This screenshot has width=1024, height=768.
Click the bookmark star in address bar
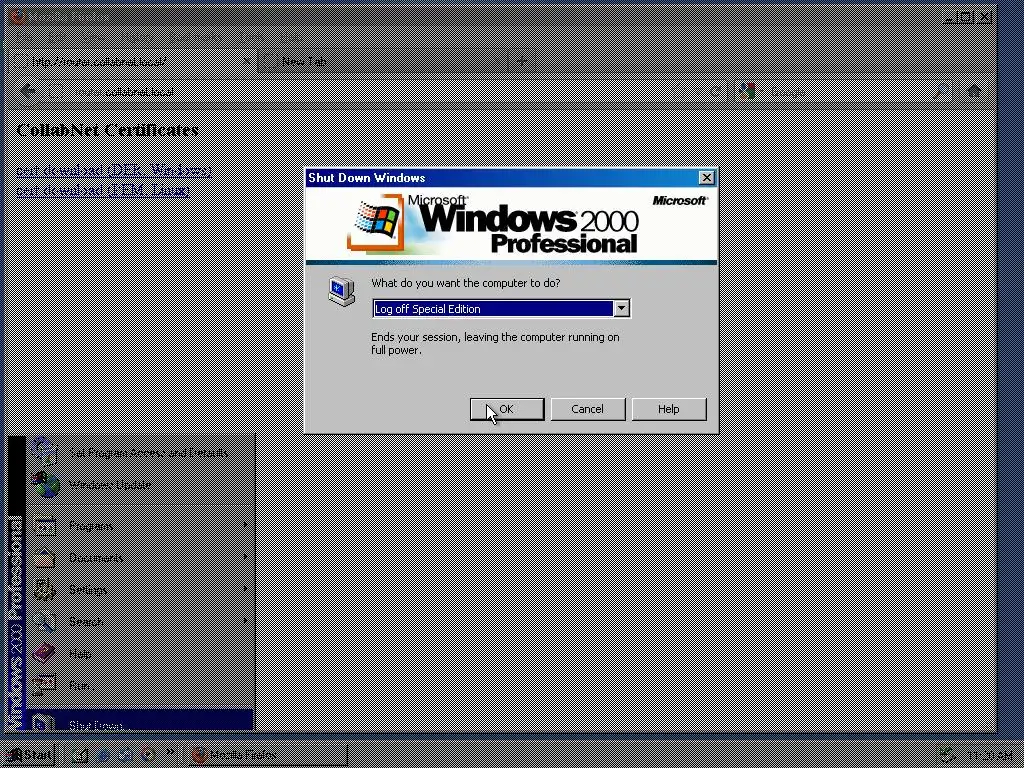(x=677, y=91)
